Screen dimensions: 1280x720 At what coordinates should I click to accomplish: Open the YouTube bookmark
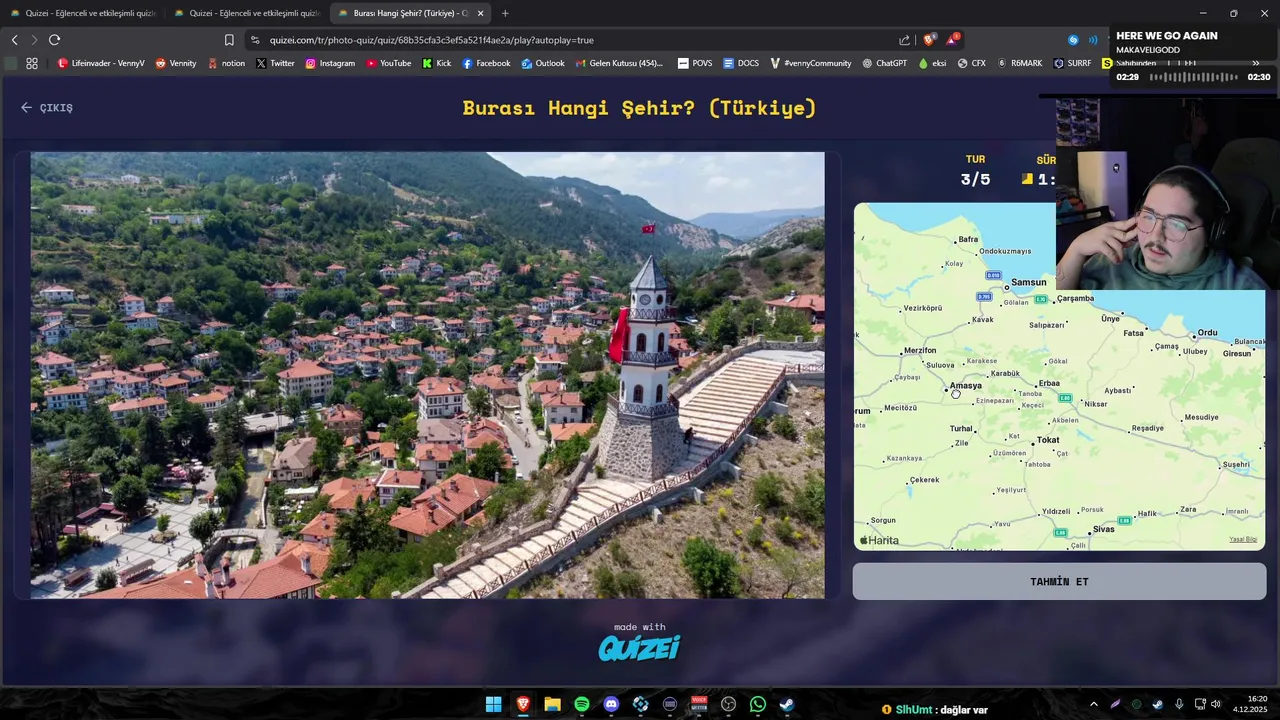pos(388,63)
